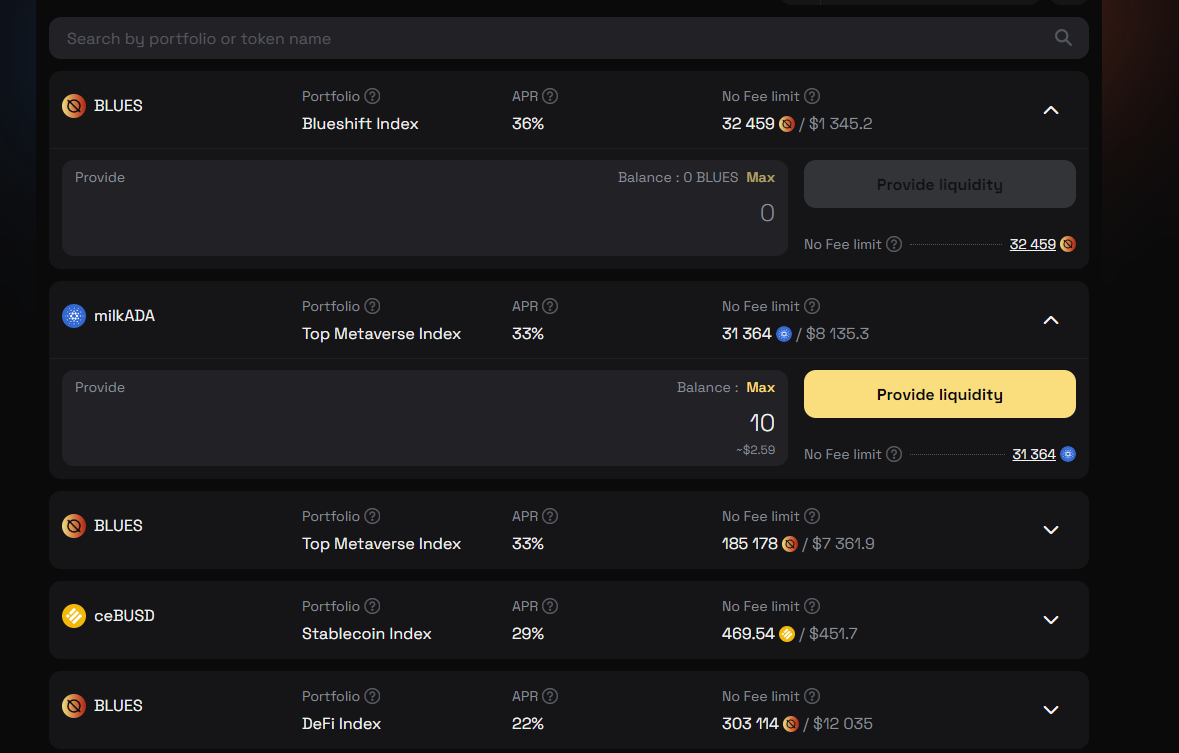
Task: Click the ~$2.59 estimate text
Action: 756,450
